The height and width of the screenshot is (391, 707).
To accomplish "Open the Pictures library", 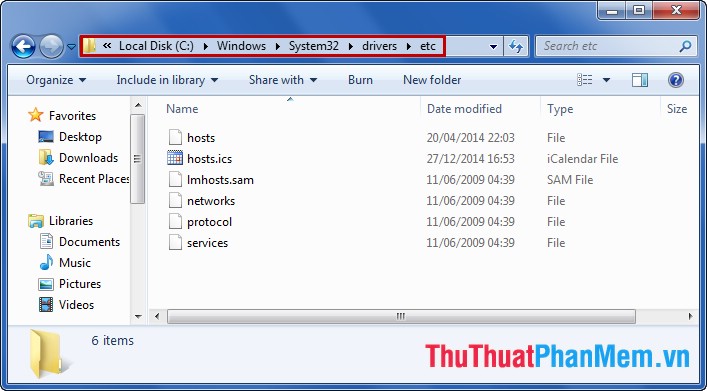I will 80,284.
